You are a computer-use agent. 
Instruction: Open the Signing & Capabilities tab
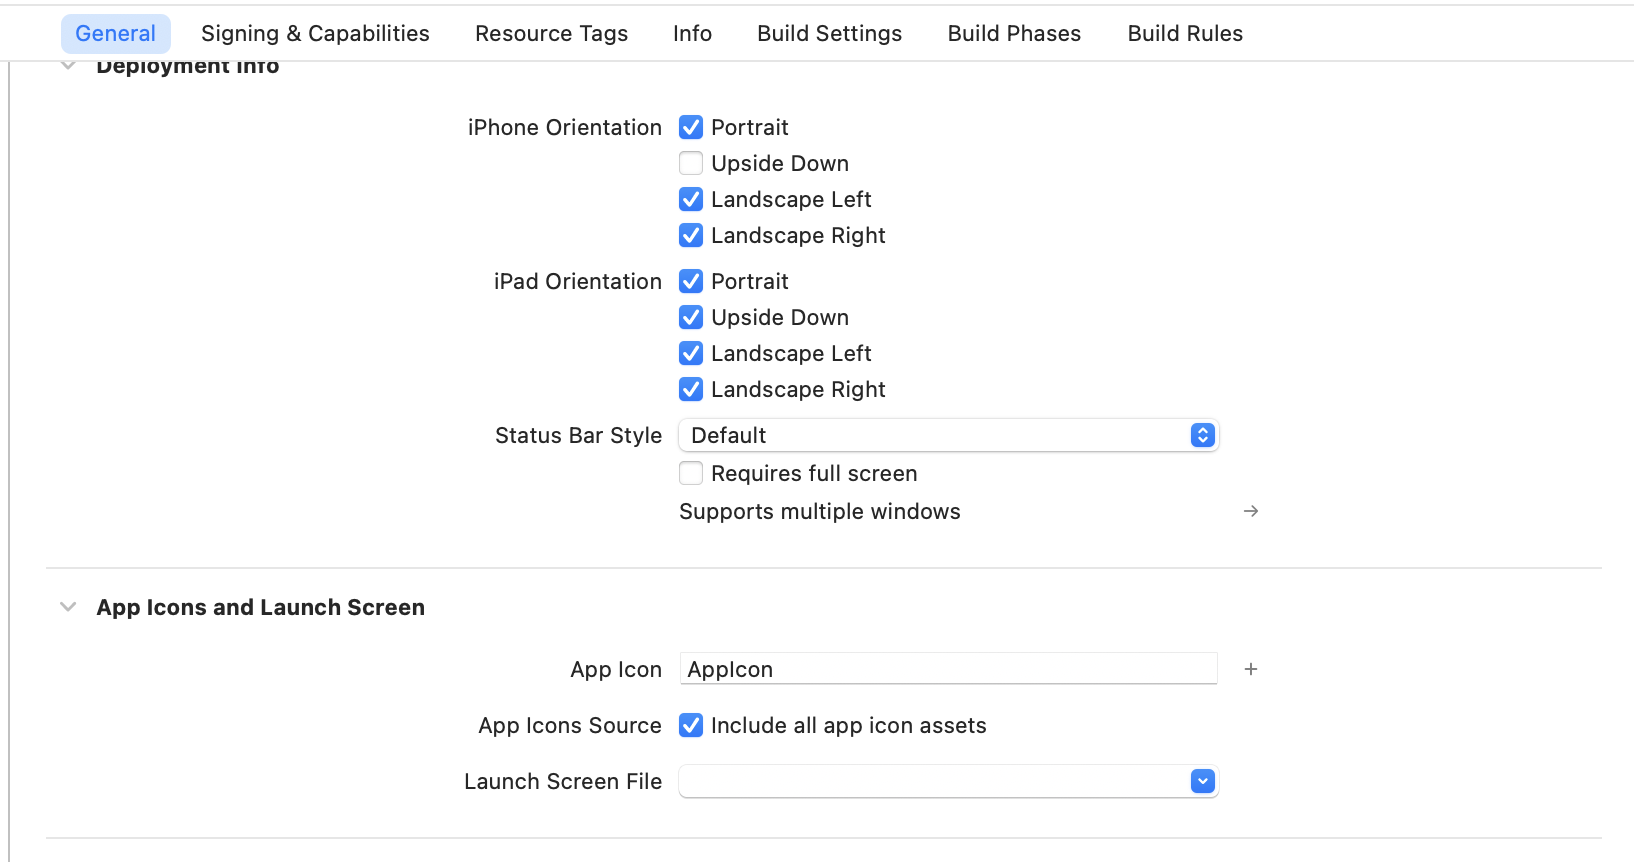[315, 33]
